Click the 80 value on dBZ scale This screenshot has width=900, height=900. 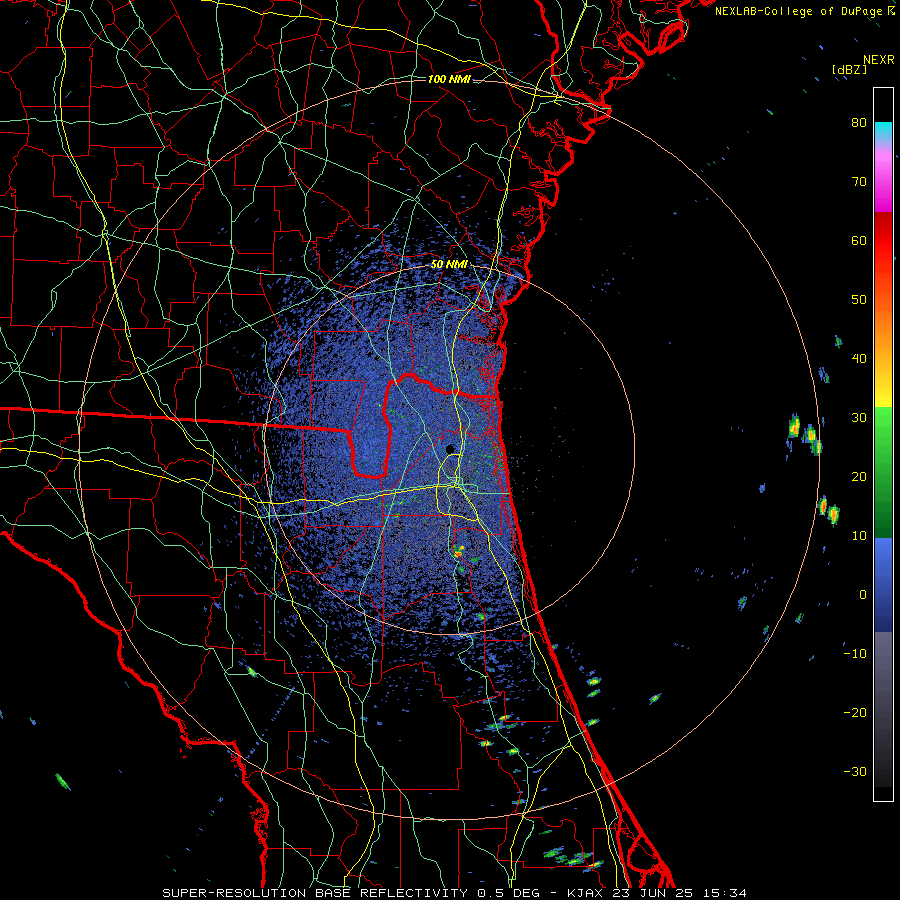click(x=859, y=123)
